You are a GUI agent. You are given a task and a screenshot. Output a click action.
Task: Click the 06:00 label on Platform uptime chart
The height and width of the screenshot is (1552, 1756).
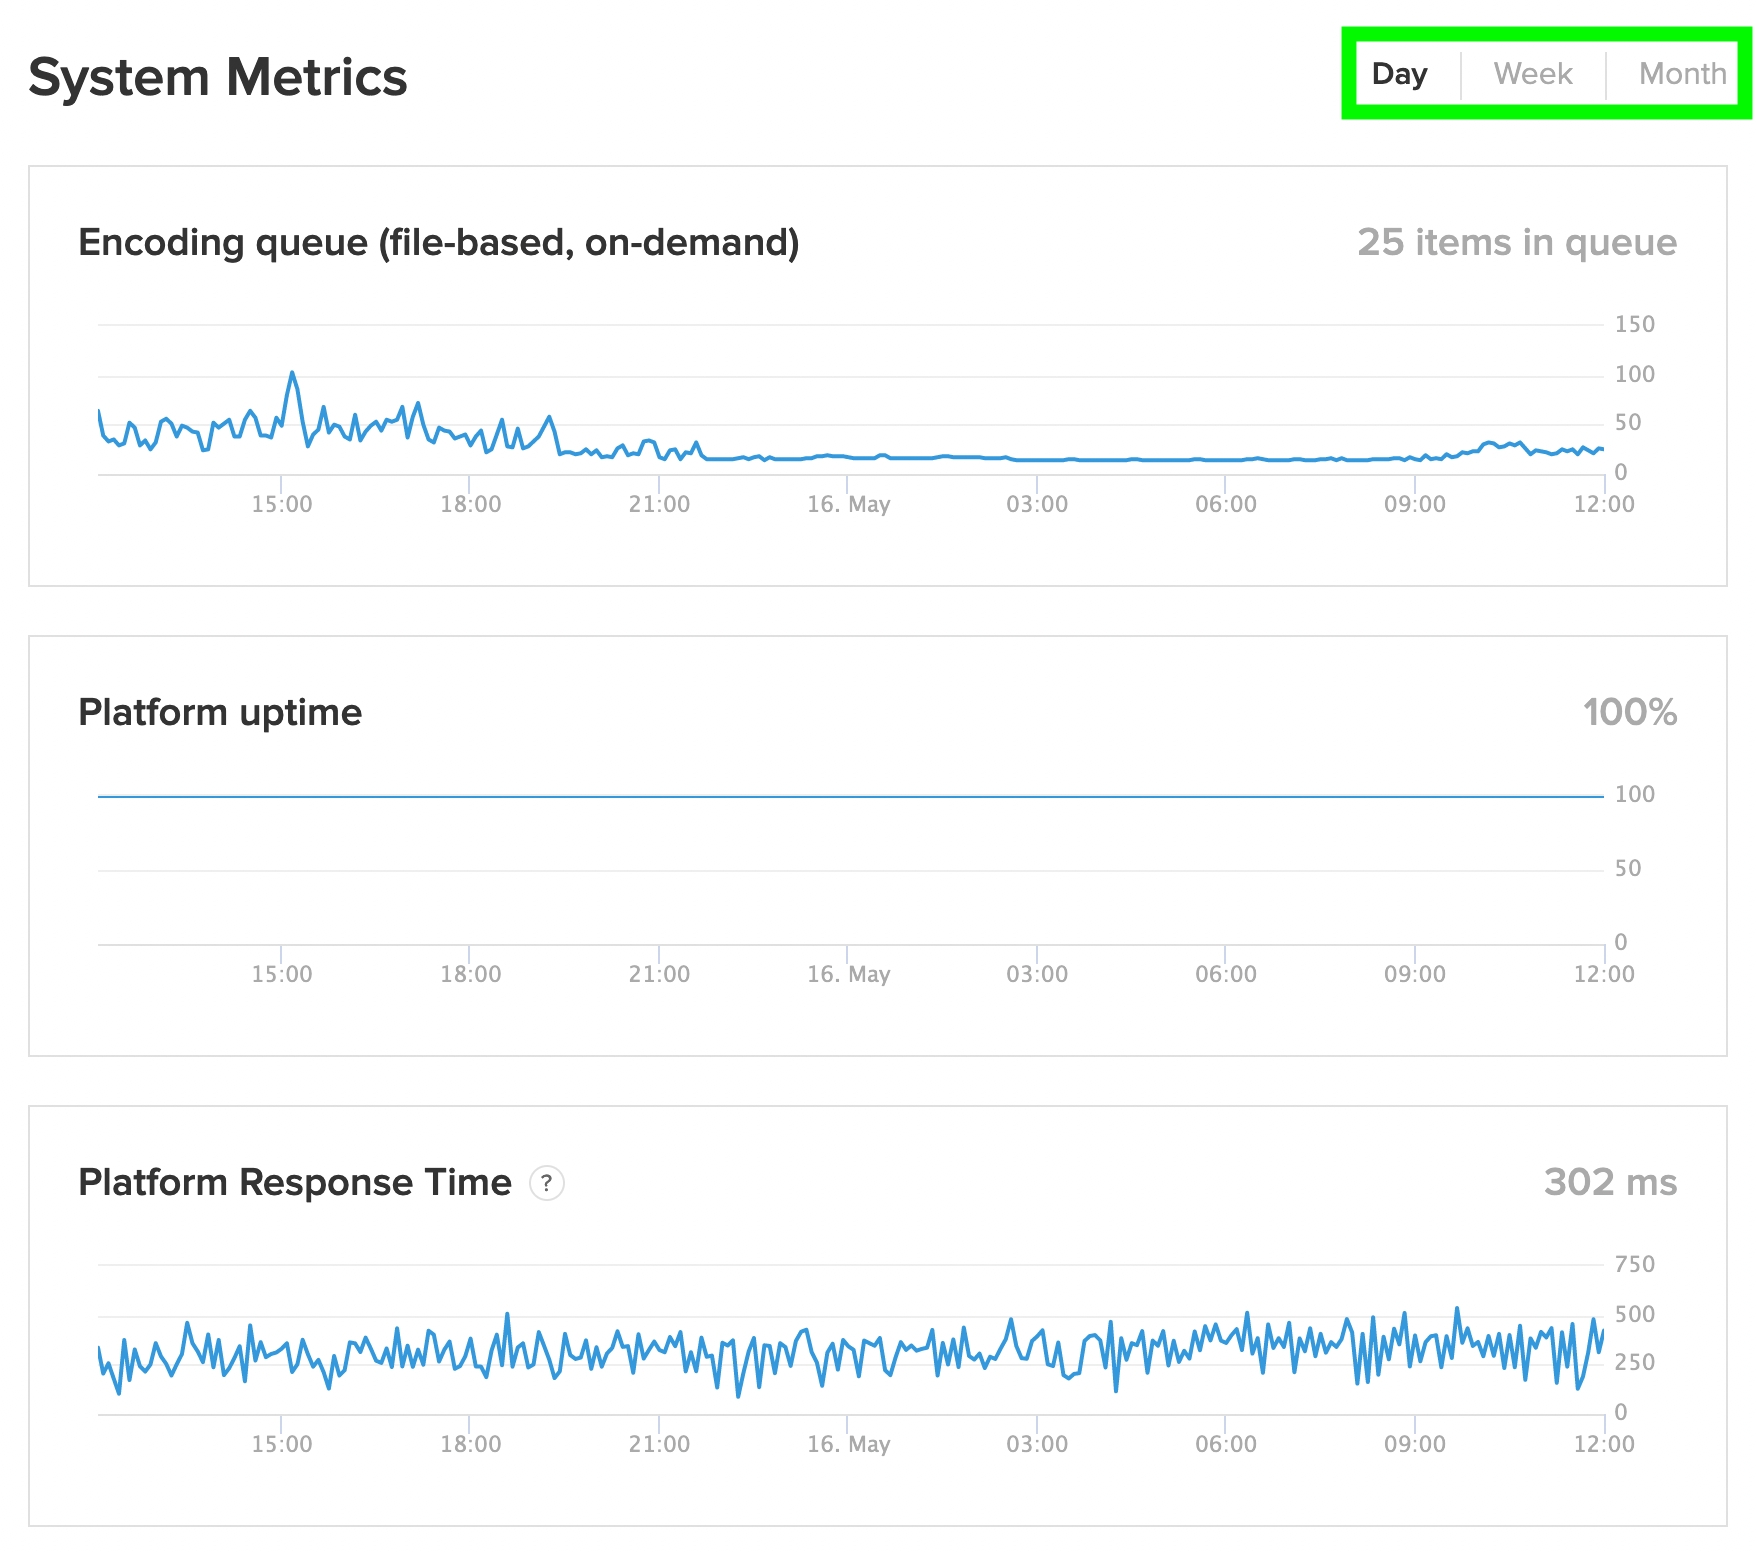click(1225, 974)
